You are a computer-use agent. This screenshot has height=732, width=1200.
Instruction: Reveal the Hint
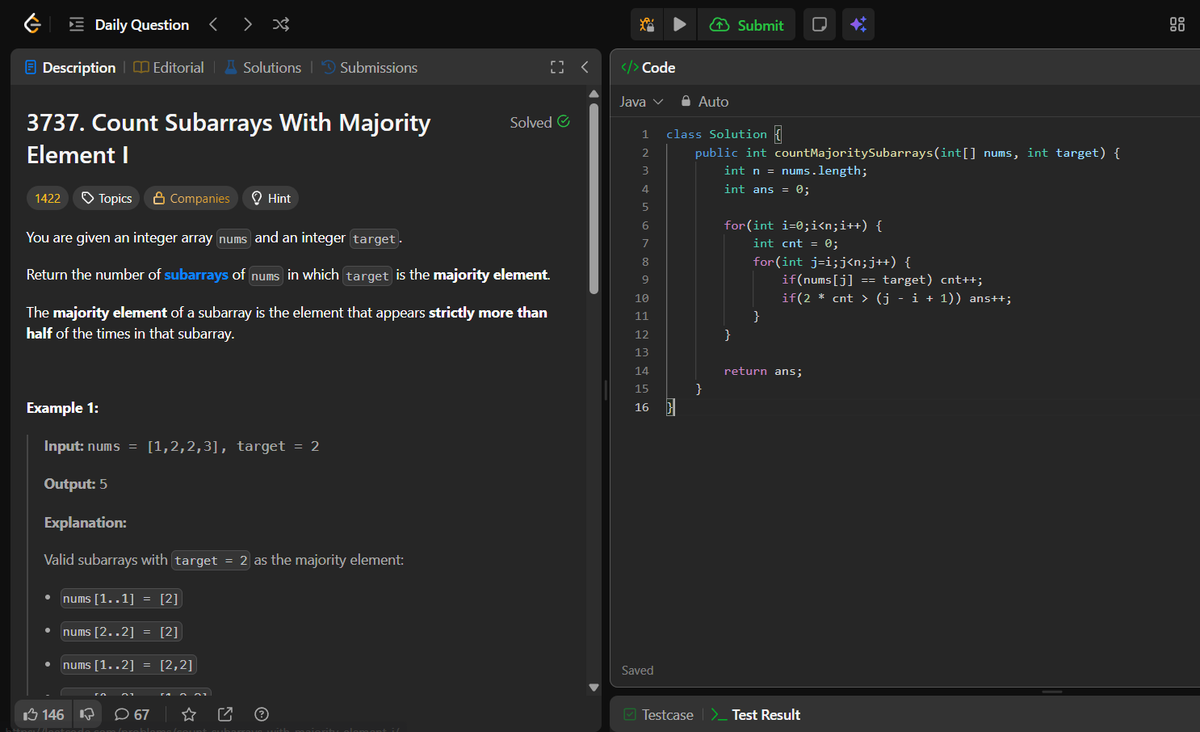[x=270, y=198]
